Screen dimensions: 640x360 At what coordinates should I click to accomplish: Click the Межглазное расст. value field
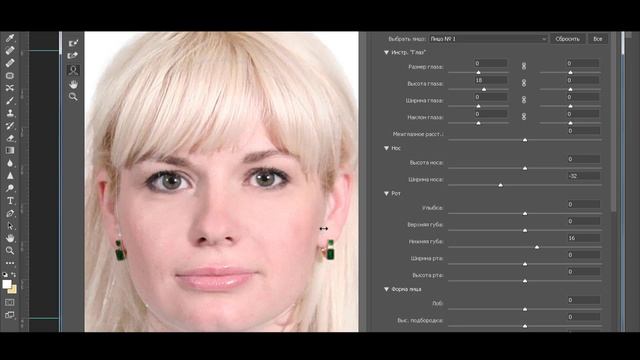pyautogui.click(x=583, y=131)
